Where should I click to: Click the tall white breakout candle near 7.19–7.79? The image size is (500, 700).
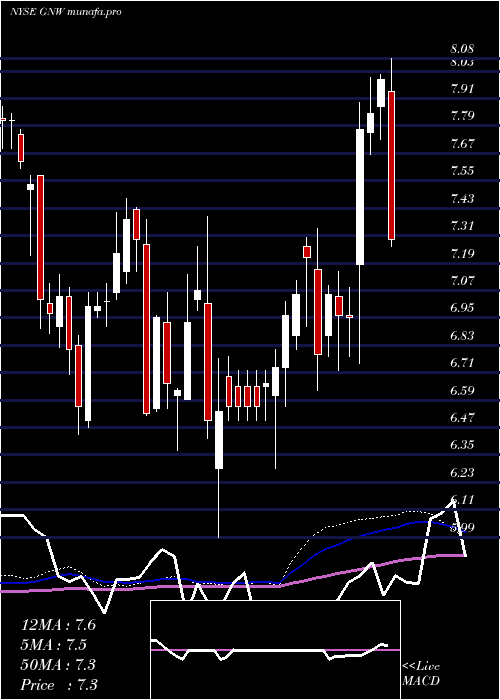(360, 197)
